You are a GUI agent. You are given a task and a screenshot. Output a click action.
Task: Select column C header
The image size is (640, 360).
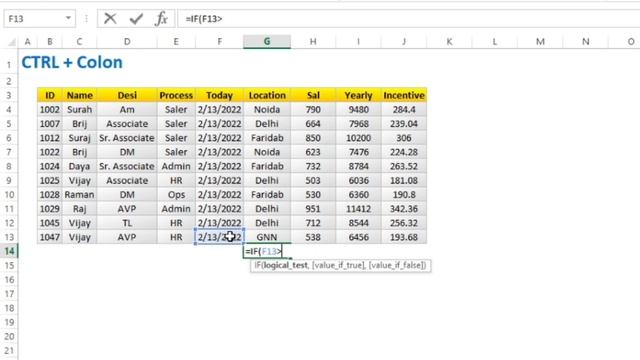(x=79, y=42)
